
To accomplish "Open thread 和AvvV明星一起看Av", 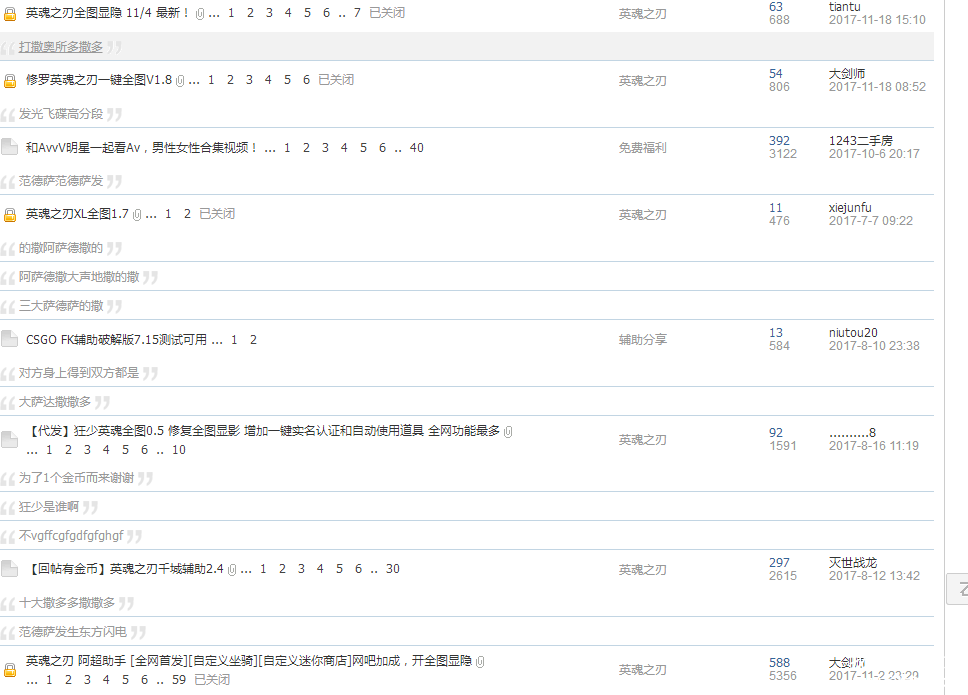I will coord(141,148).
